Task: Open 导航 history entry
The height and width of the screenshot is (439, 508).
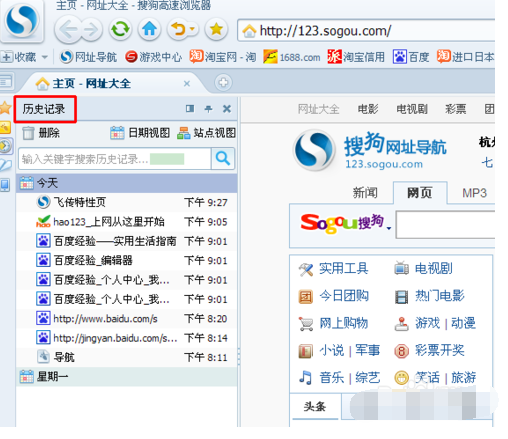Action: (127, 357)
